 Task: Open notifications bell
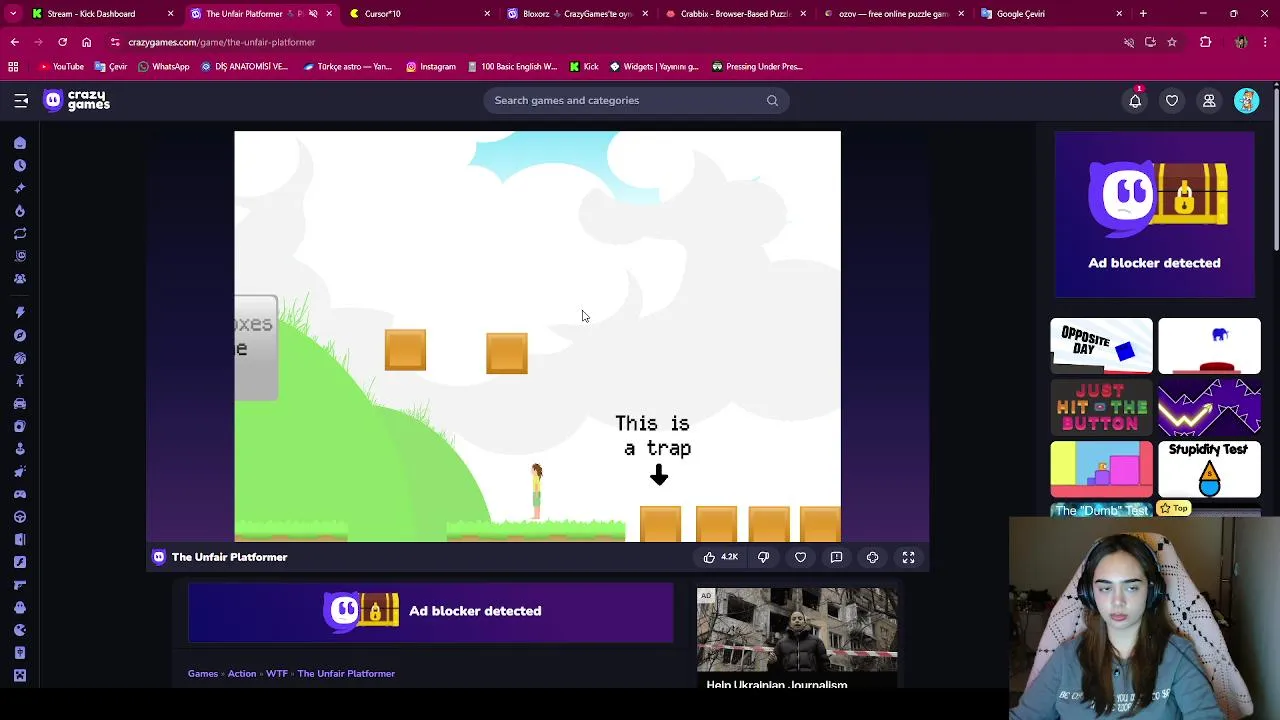(x=1135, y=100)
